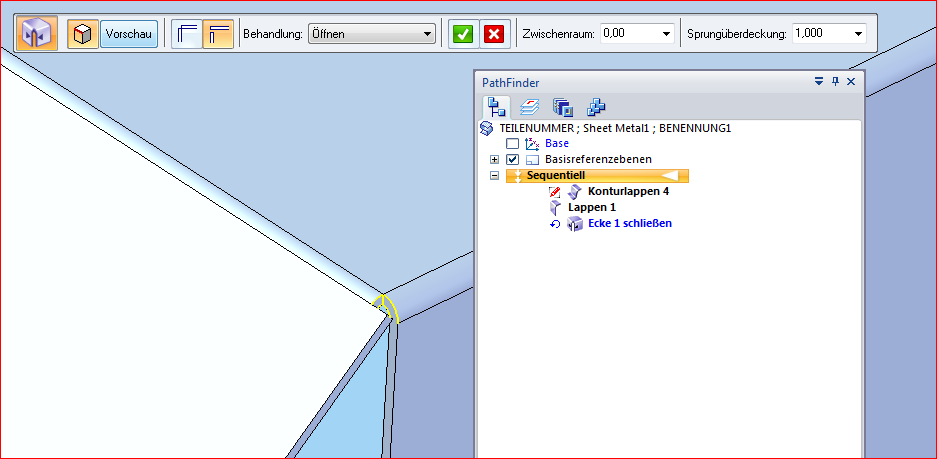Select the Basisreferenzebenen tree entry
The height and width of the screenshot is (459, 937).
pos(598,160)
